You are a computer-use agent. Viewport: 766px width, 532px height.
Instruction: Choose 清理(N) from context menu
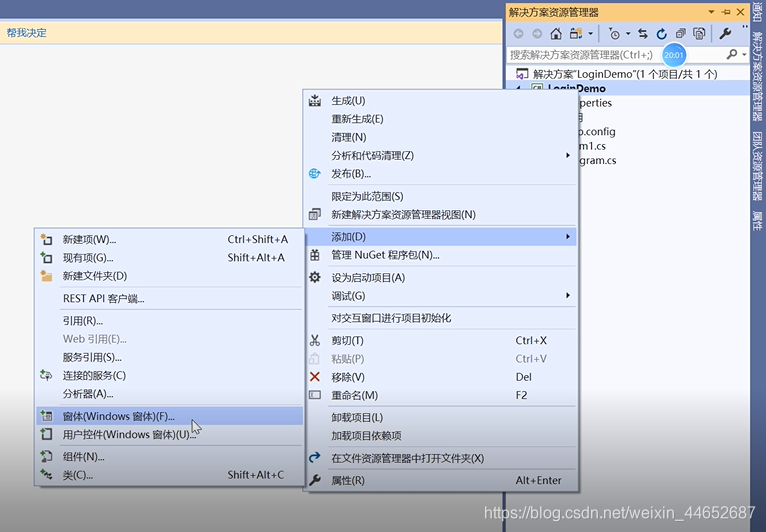point(440,137)
